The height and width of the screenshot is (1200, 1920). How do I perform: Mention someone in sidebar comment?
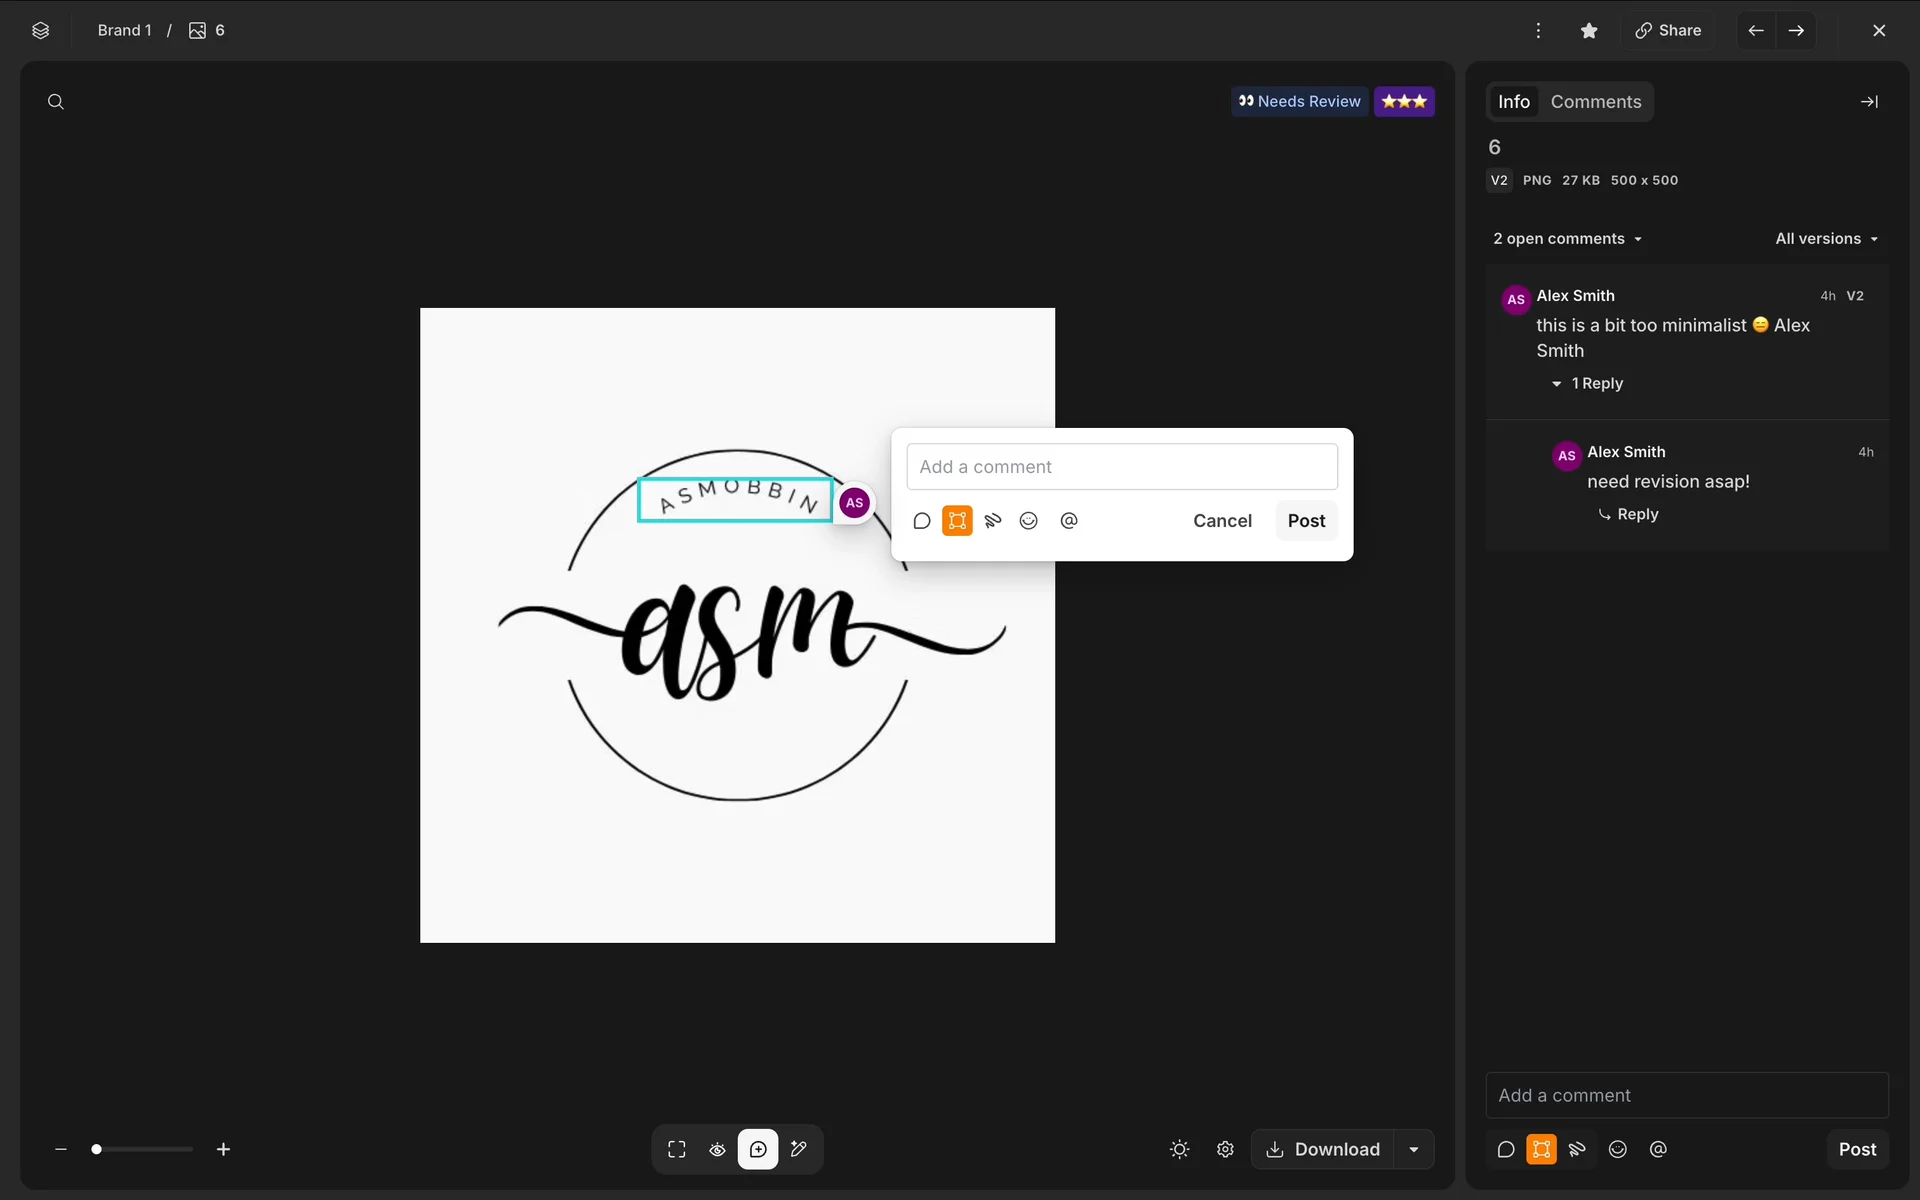click(x=1658, y=1149)
